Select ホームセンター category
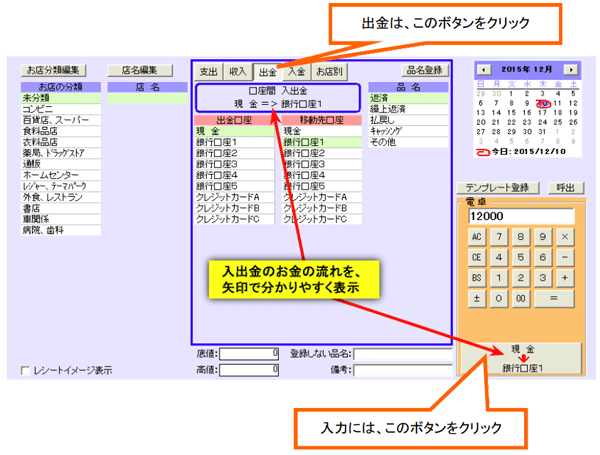 click(61, 175)
